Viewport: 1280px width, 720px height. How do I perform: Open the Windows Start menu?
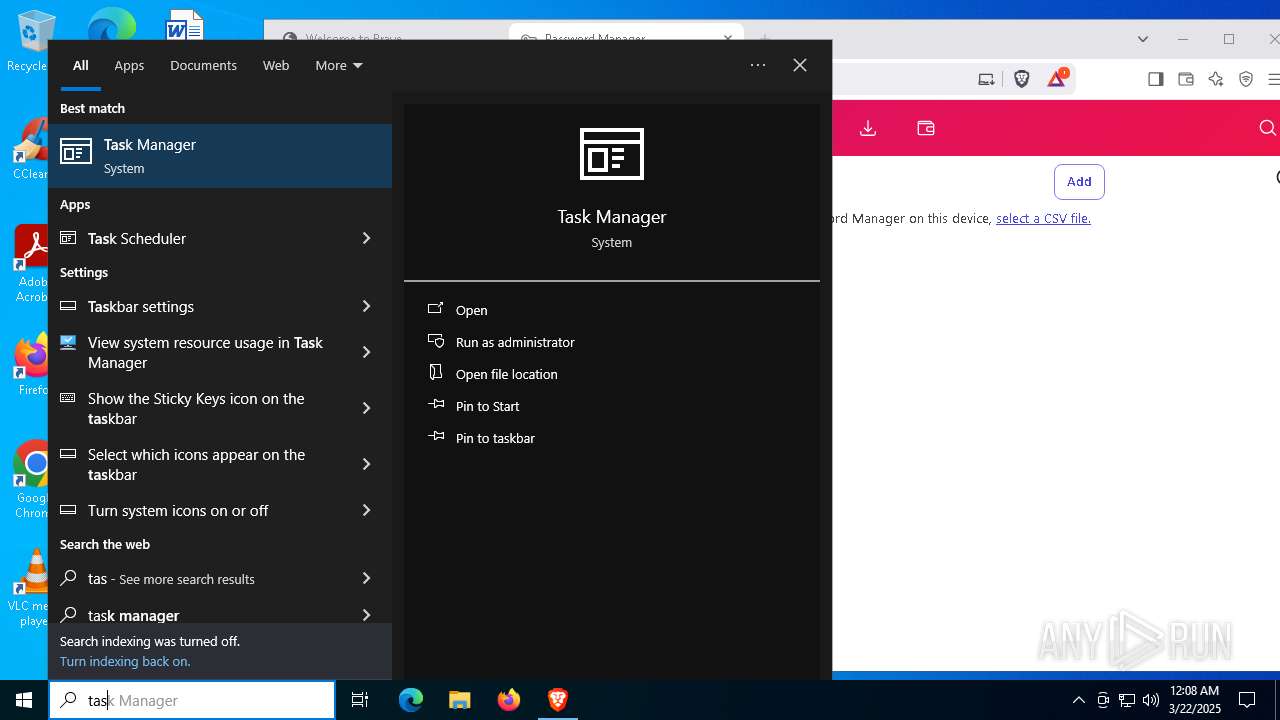point(24,700)
